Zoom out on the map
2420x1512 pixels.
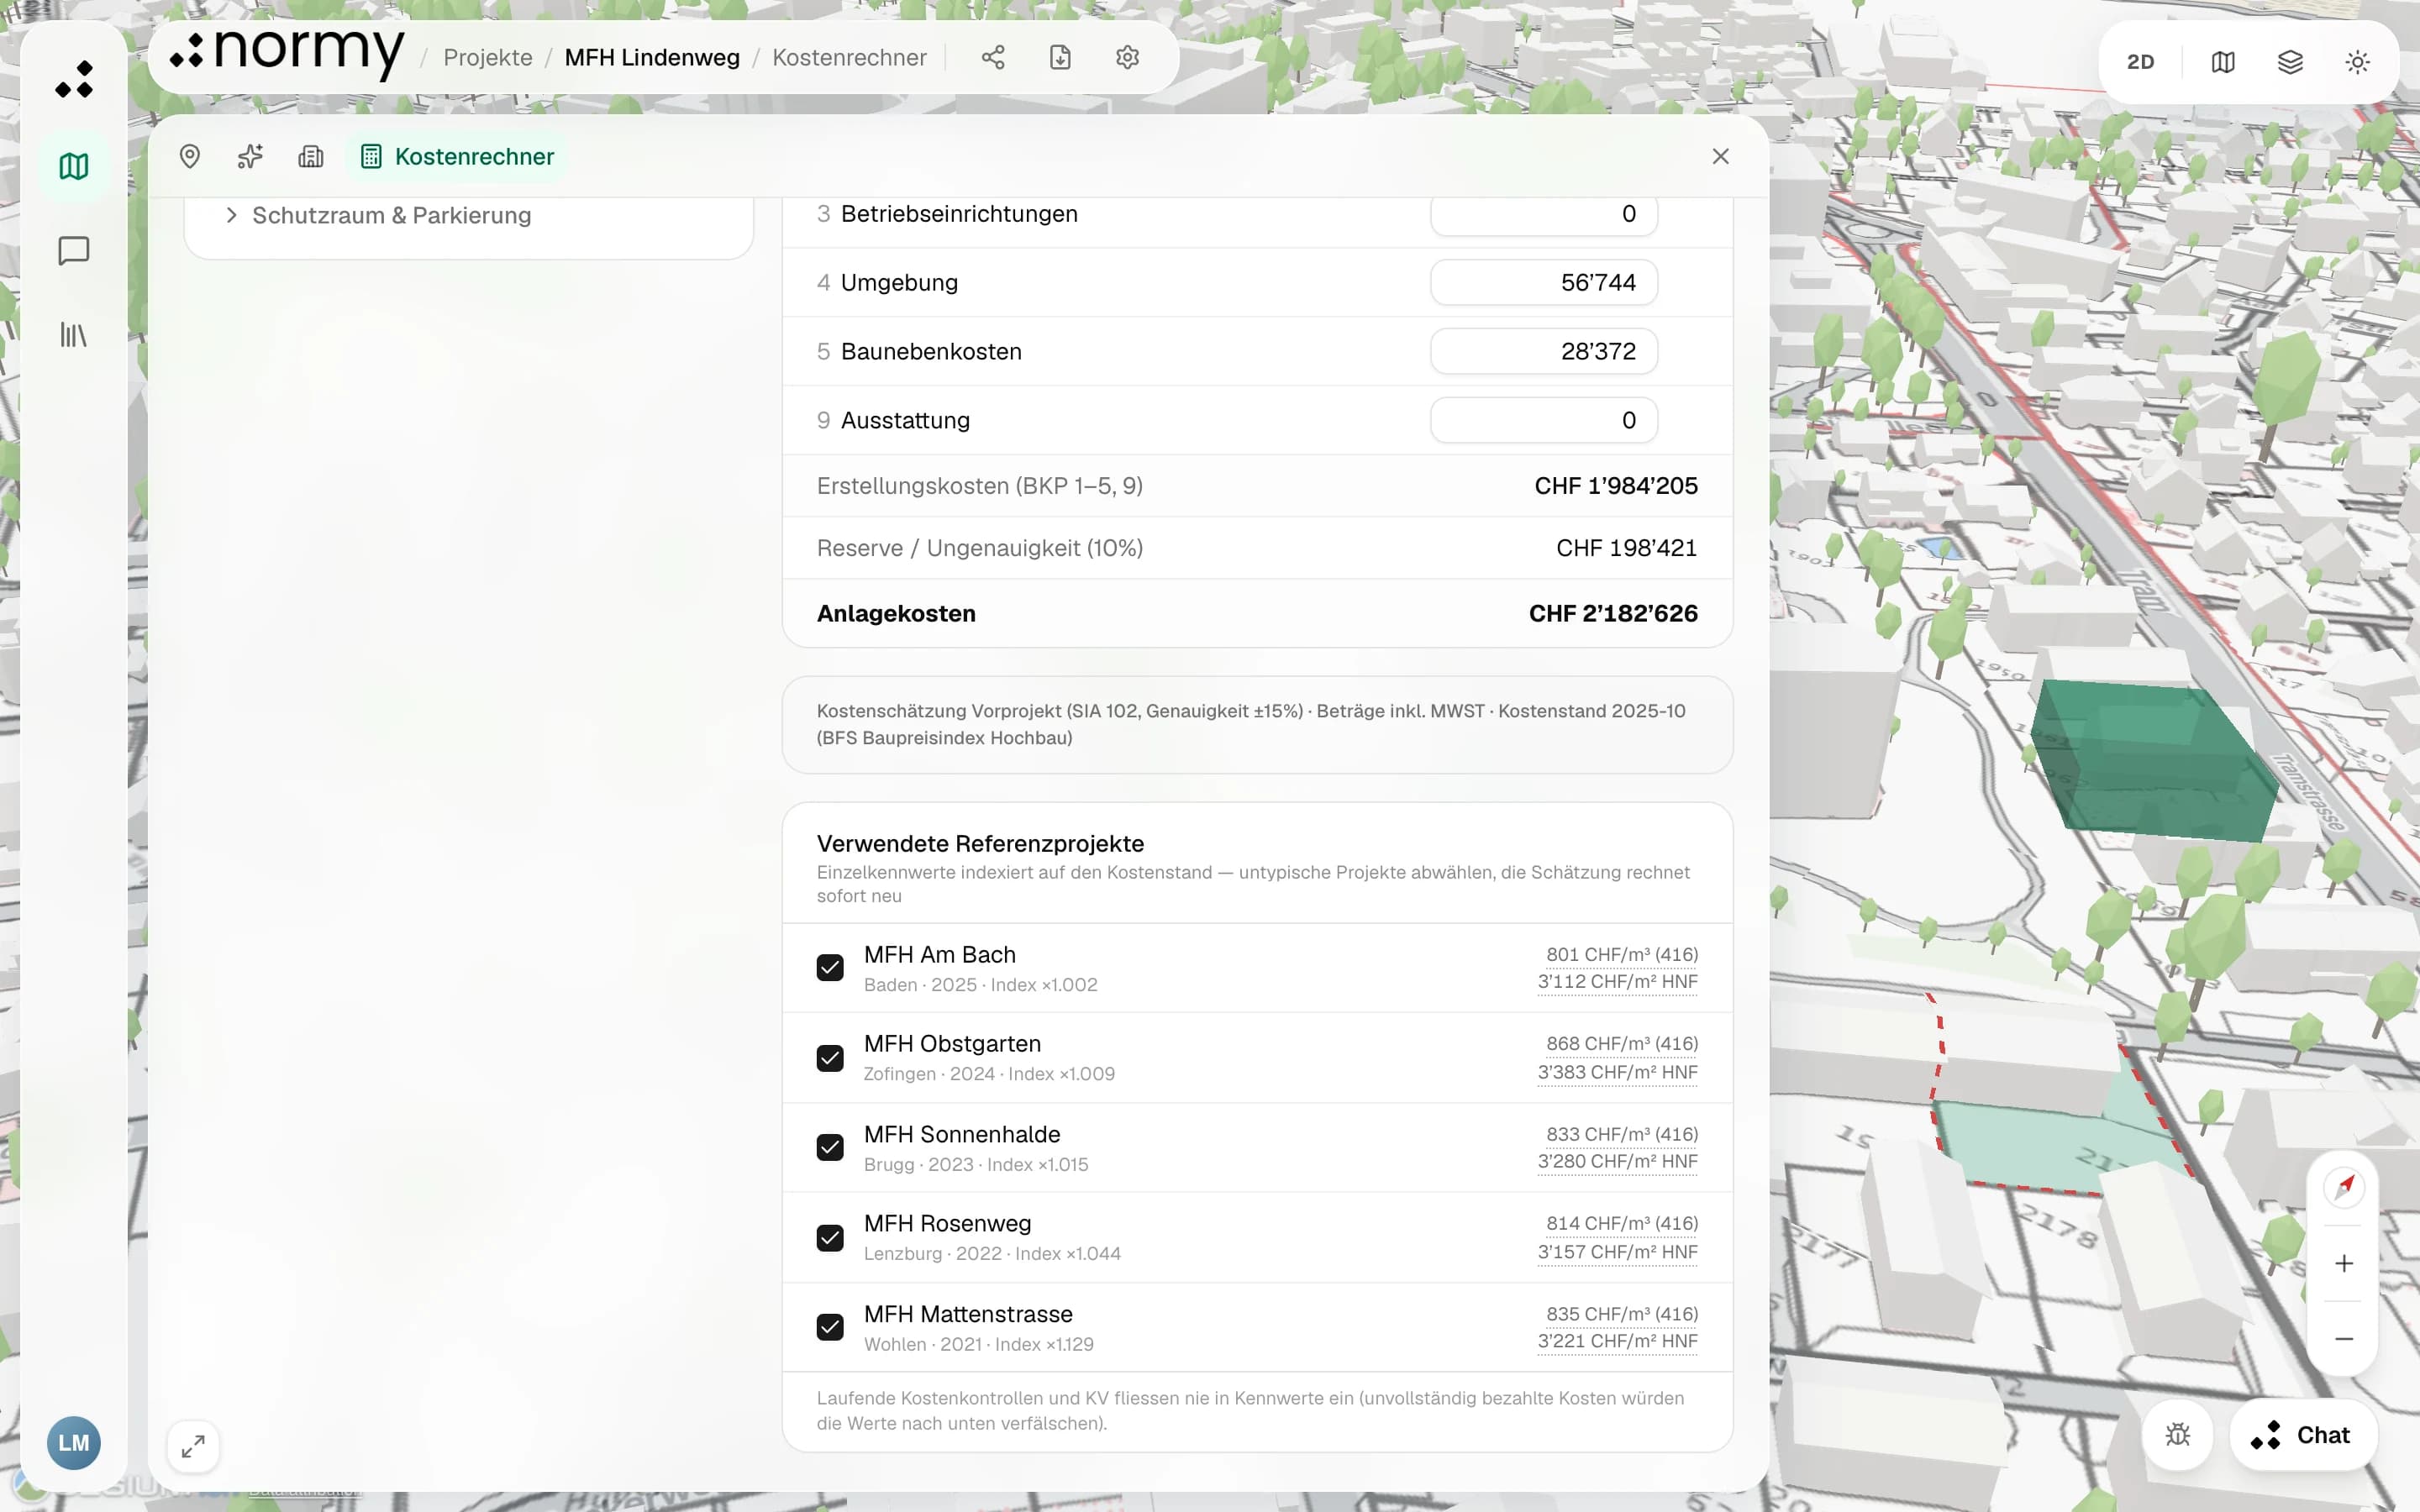point(2344,1338)
